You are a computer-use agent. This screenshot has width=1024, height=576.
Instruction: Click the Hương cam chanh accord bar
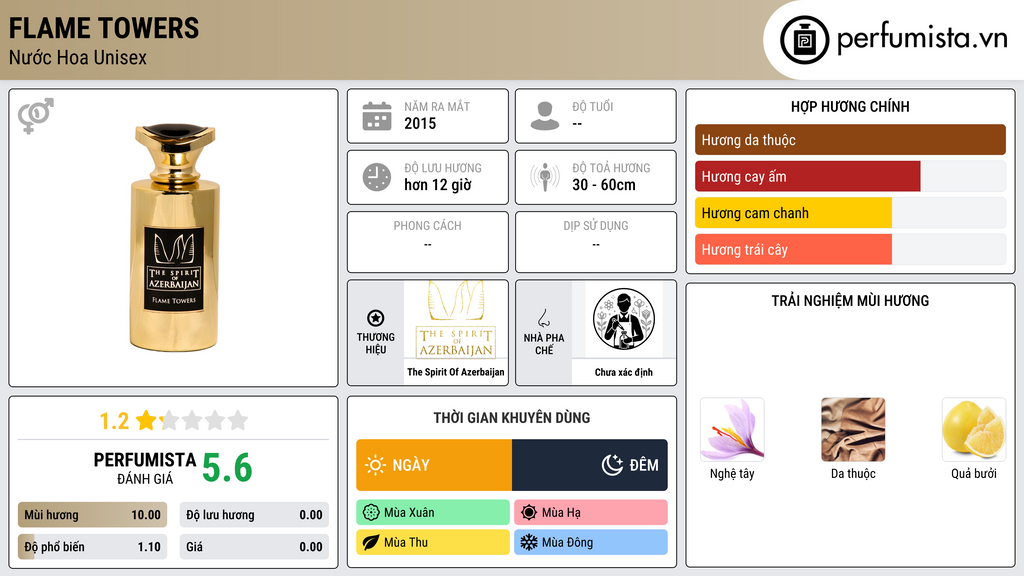(850, 213)
